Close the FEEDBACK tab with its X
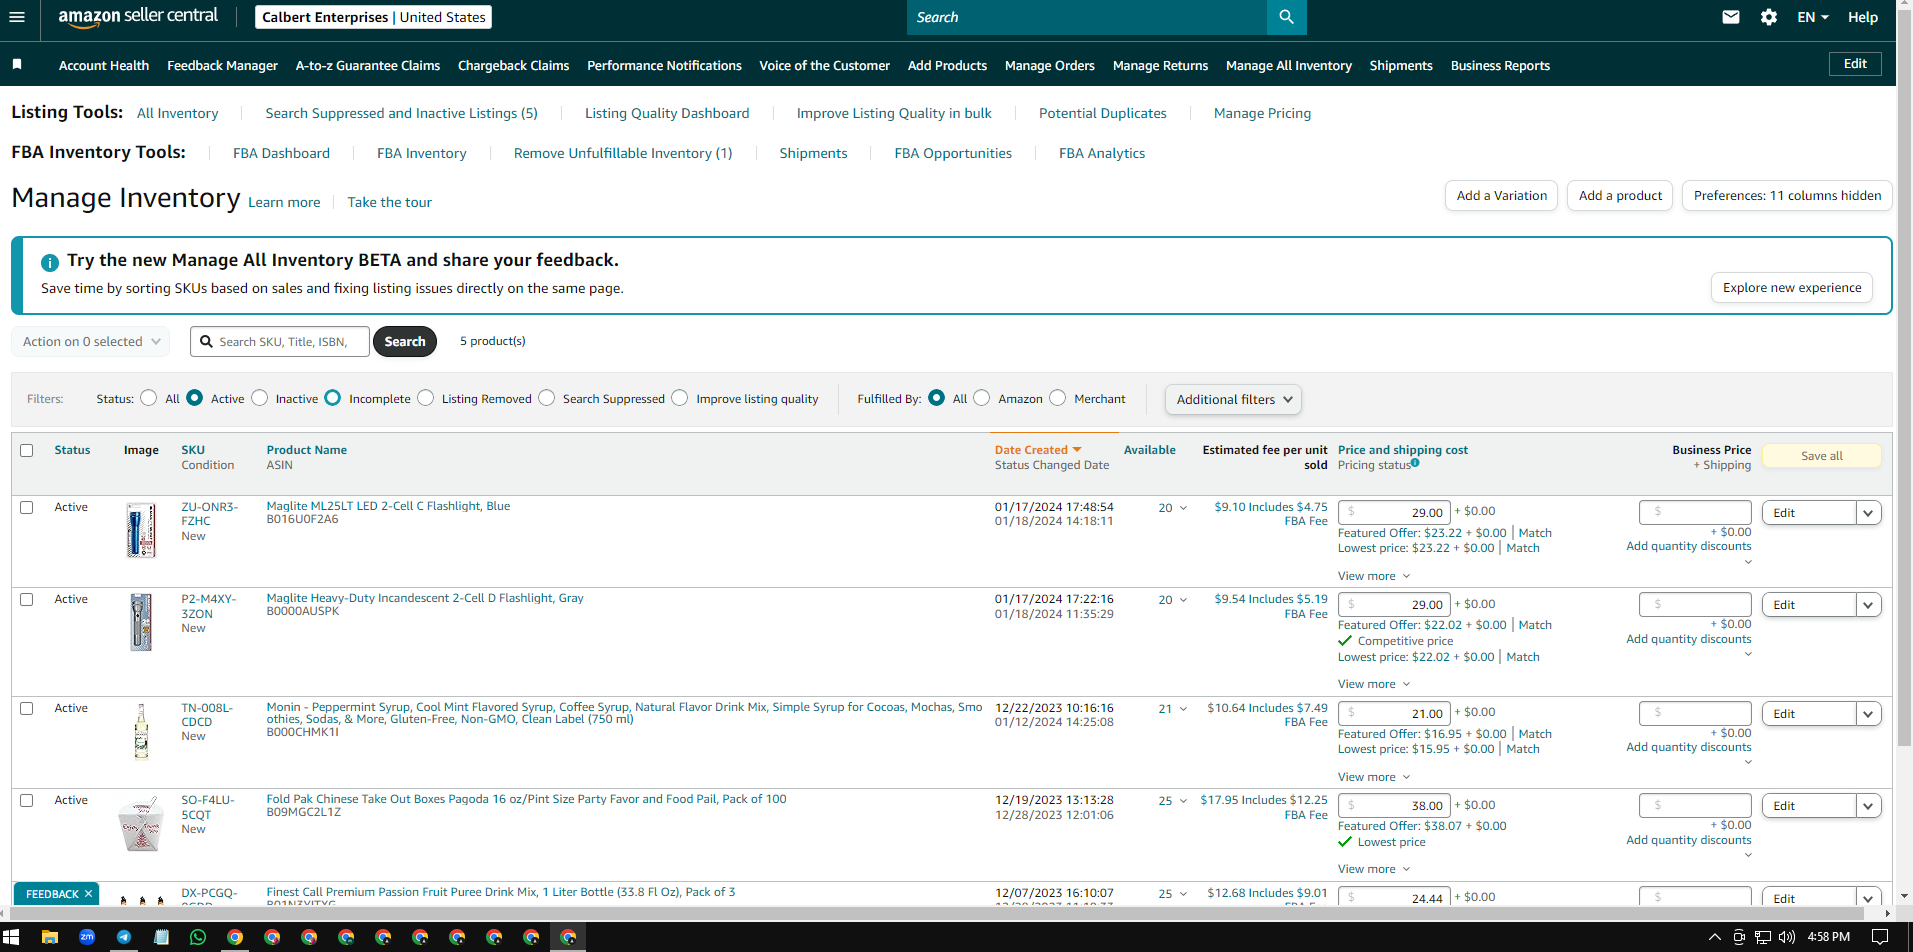Viewport: 1913px width, 952px height. coord(88,894)
